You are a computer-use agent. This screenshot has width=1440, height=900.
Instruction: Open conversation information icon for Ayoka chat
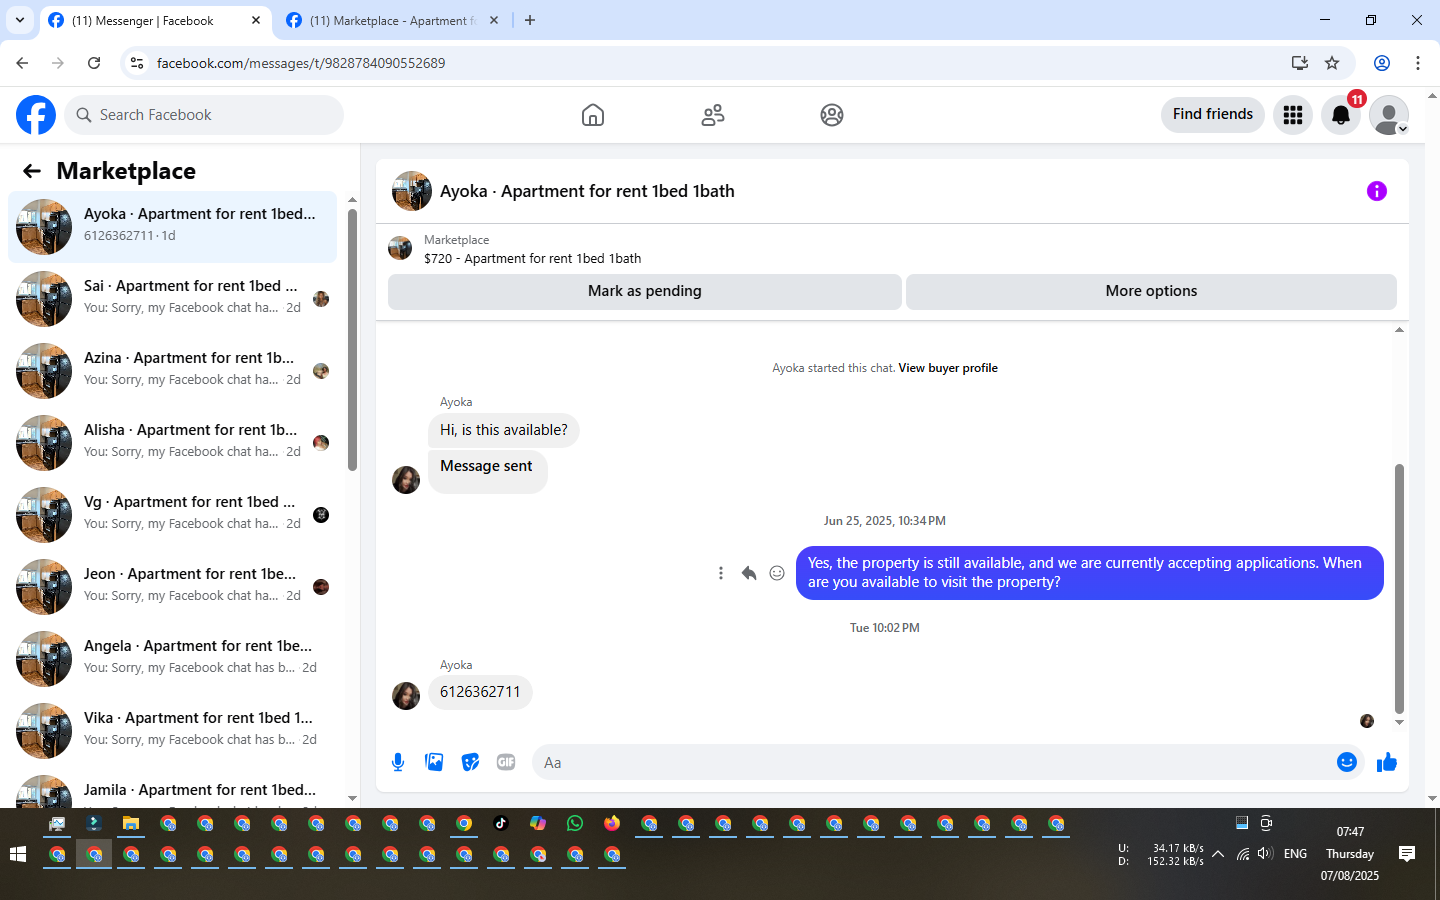click(x=1377, y=191)
